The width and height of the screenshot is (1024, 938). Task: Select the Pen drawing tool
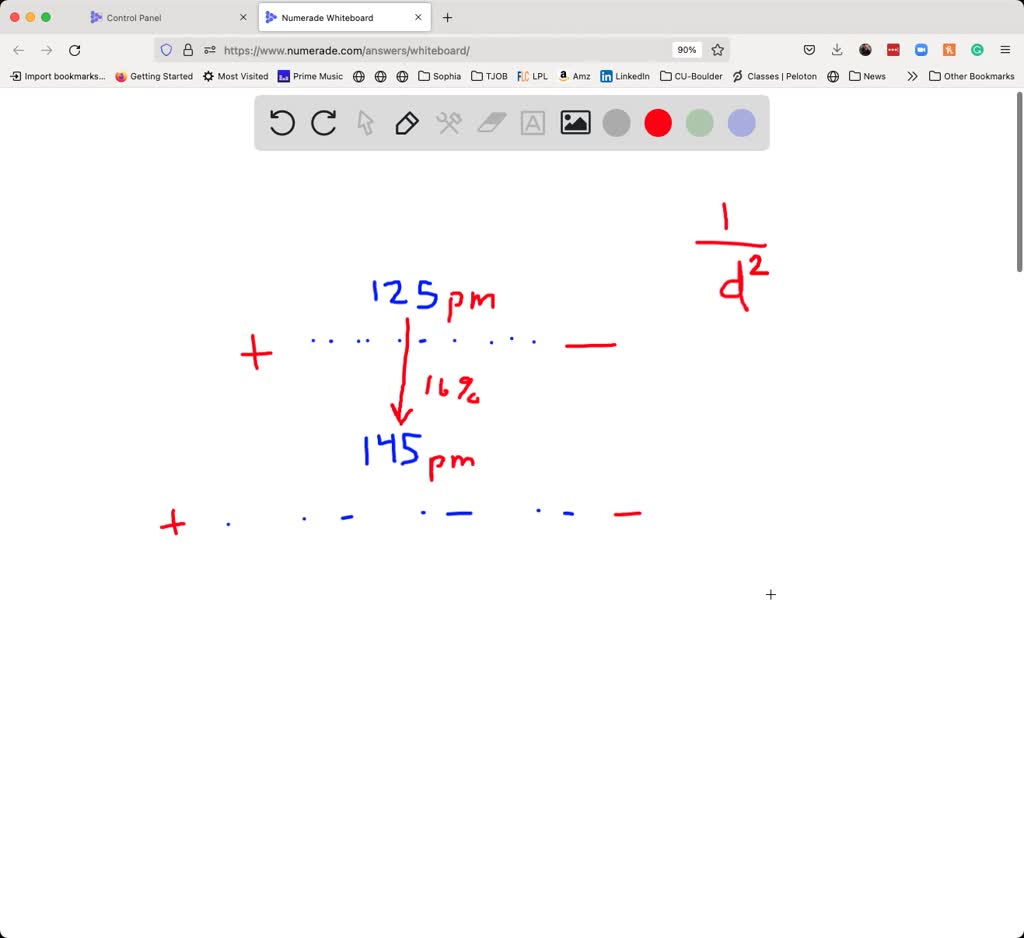click(407, 122)
